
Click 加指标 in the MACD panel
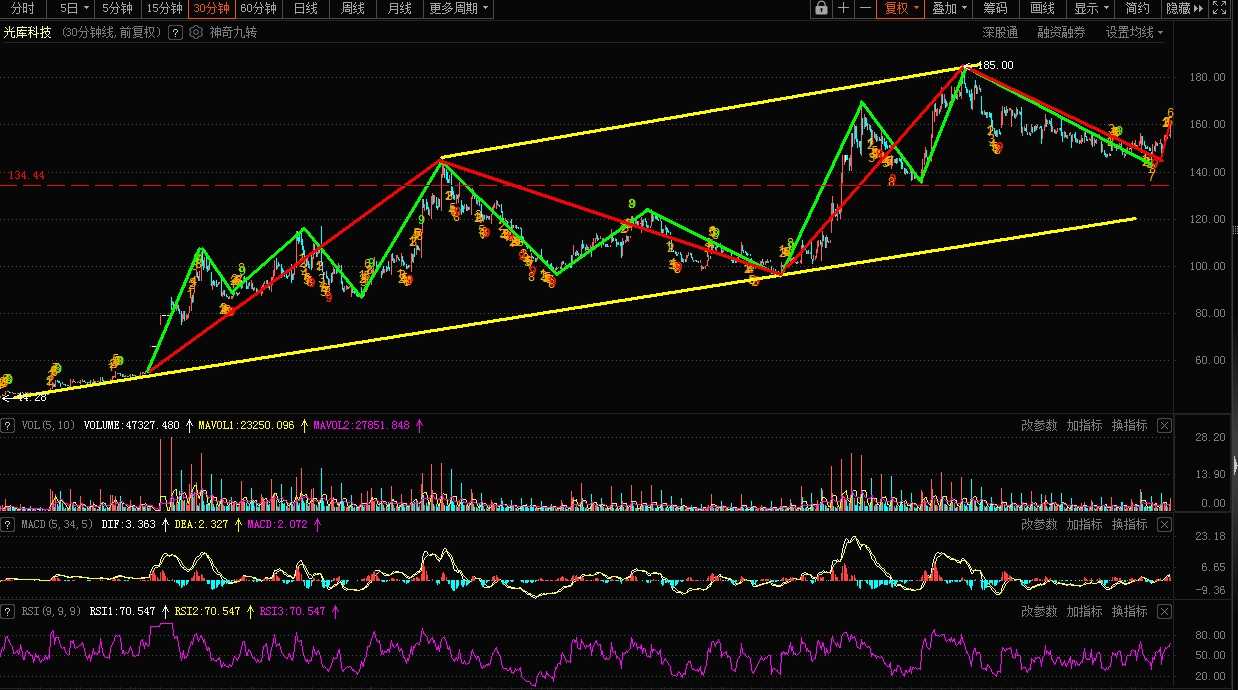point(1084,524)
